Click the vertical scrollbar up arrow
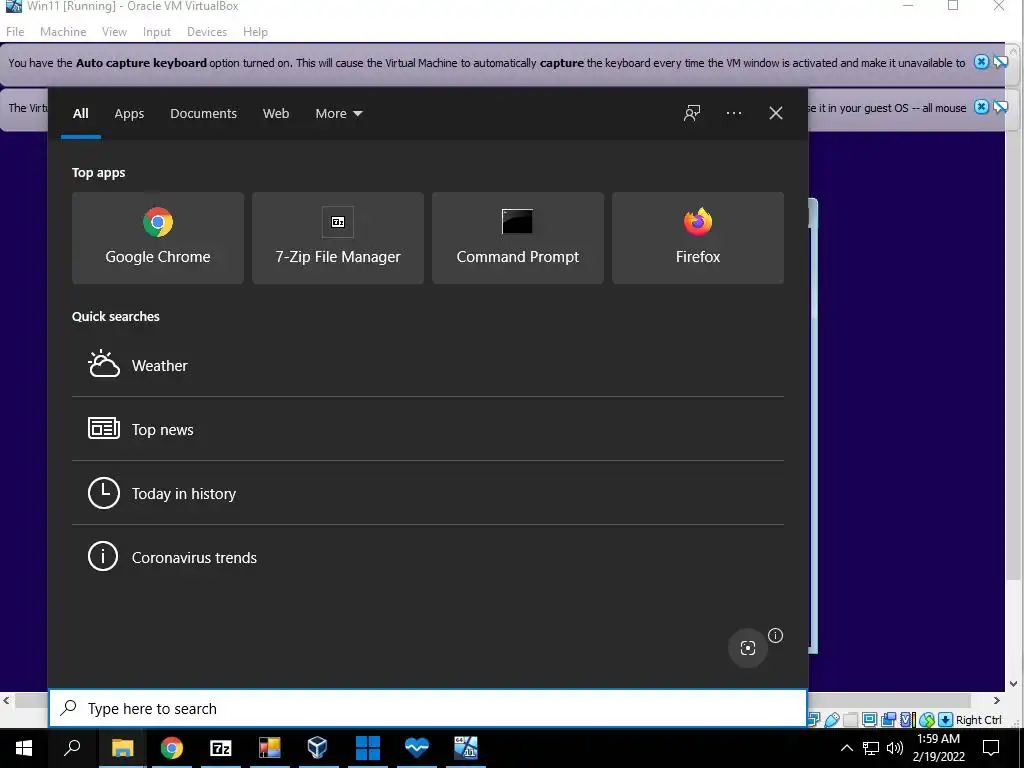 (1013, 50)
